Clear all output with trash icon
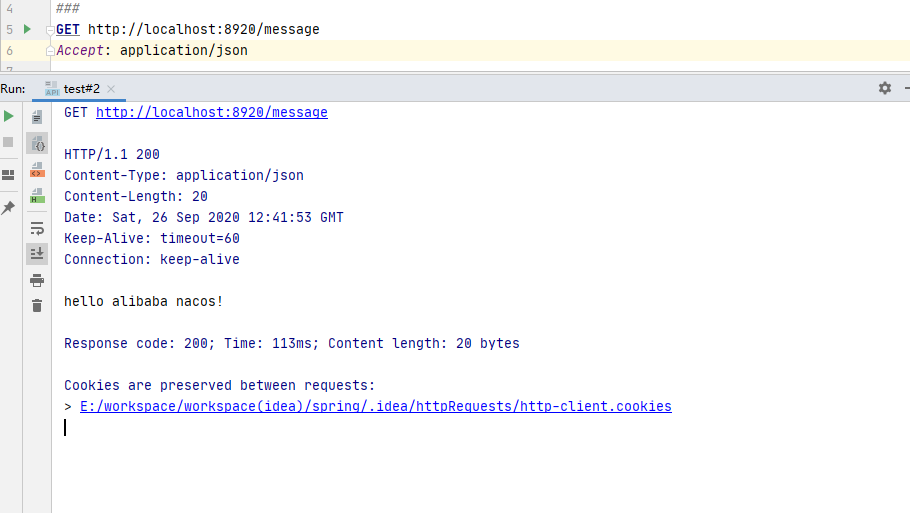910x513 pixels. pyautogui.click(x=37, y=305)
